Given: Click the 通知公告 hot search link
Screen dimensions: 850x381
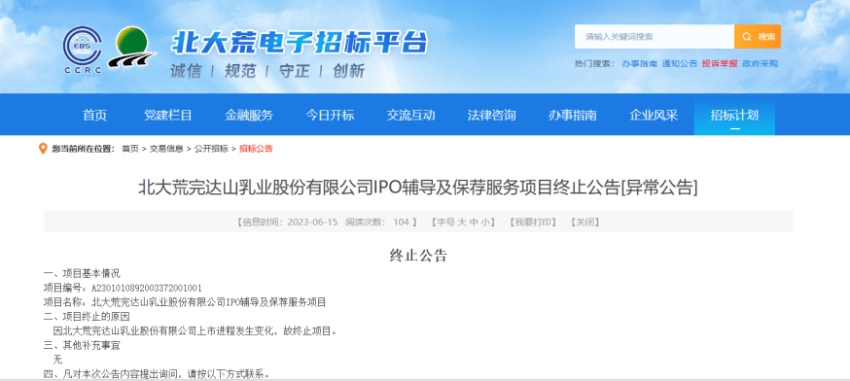Looking at the screenshot, I should pos(680,63).
